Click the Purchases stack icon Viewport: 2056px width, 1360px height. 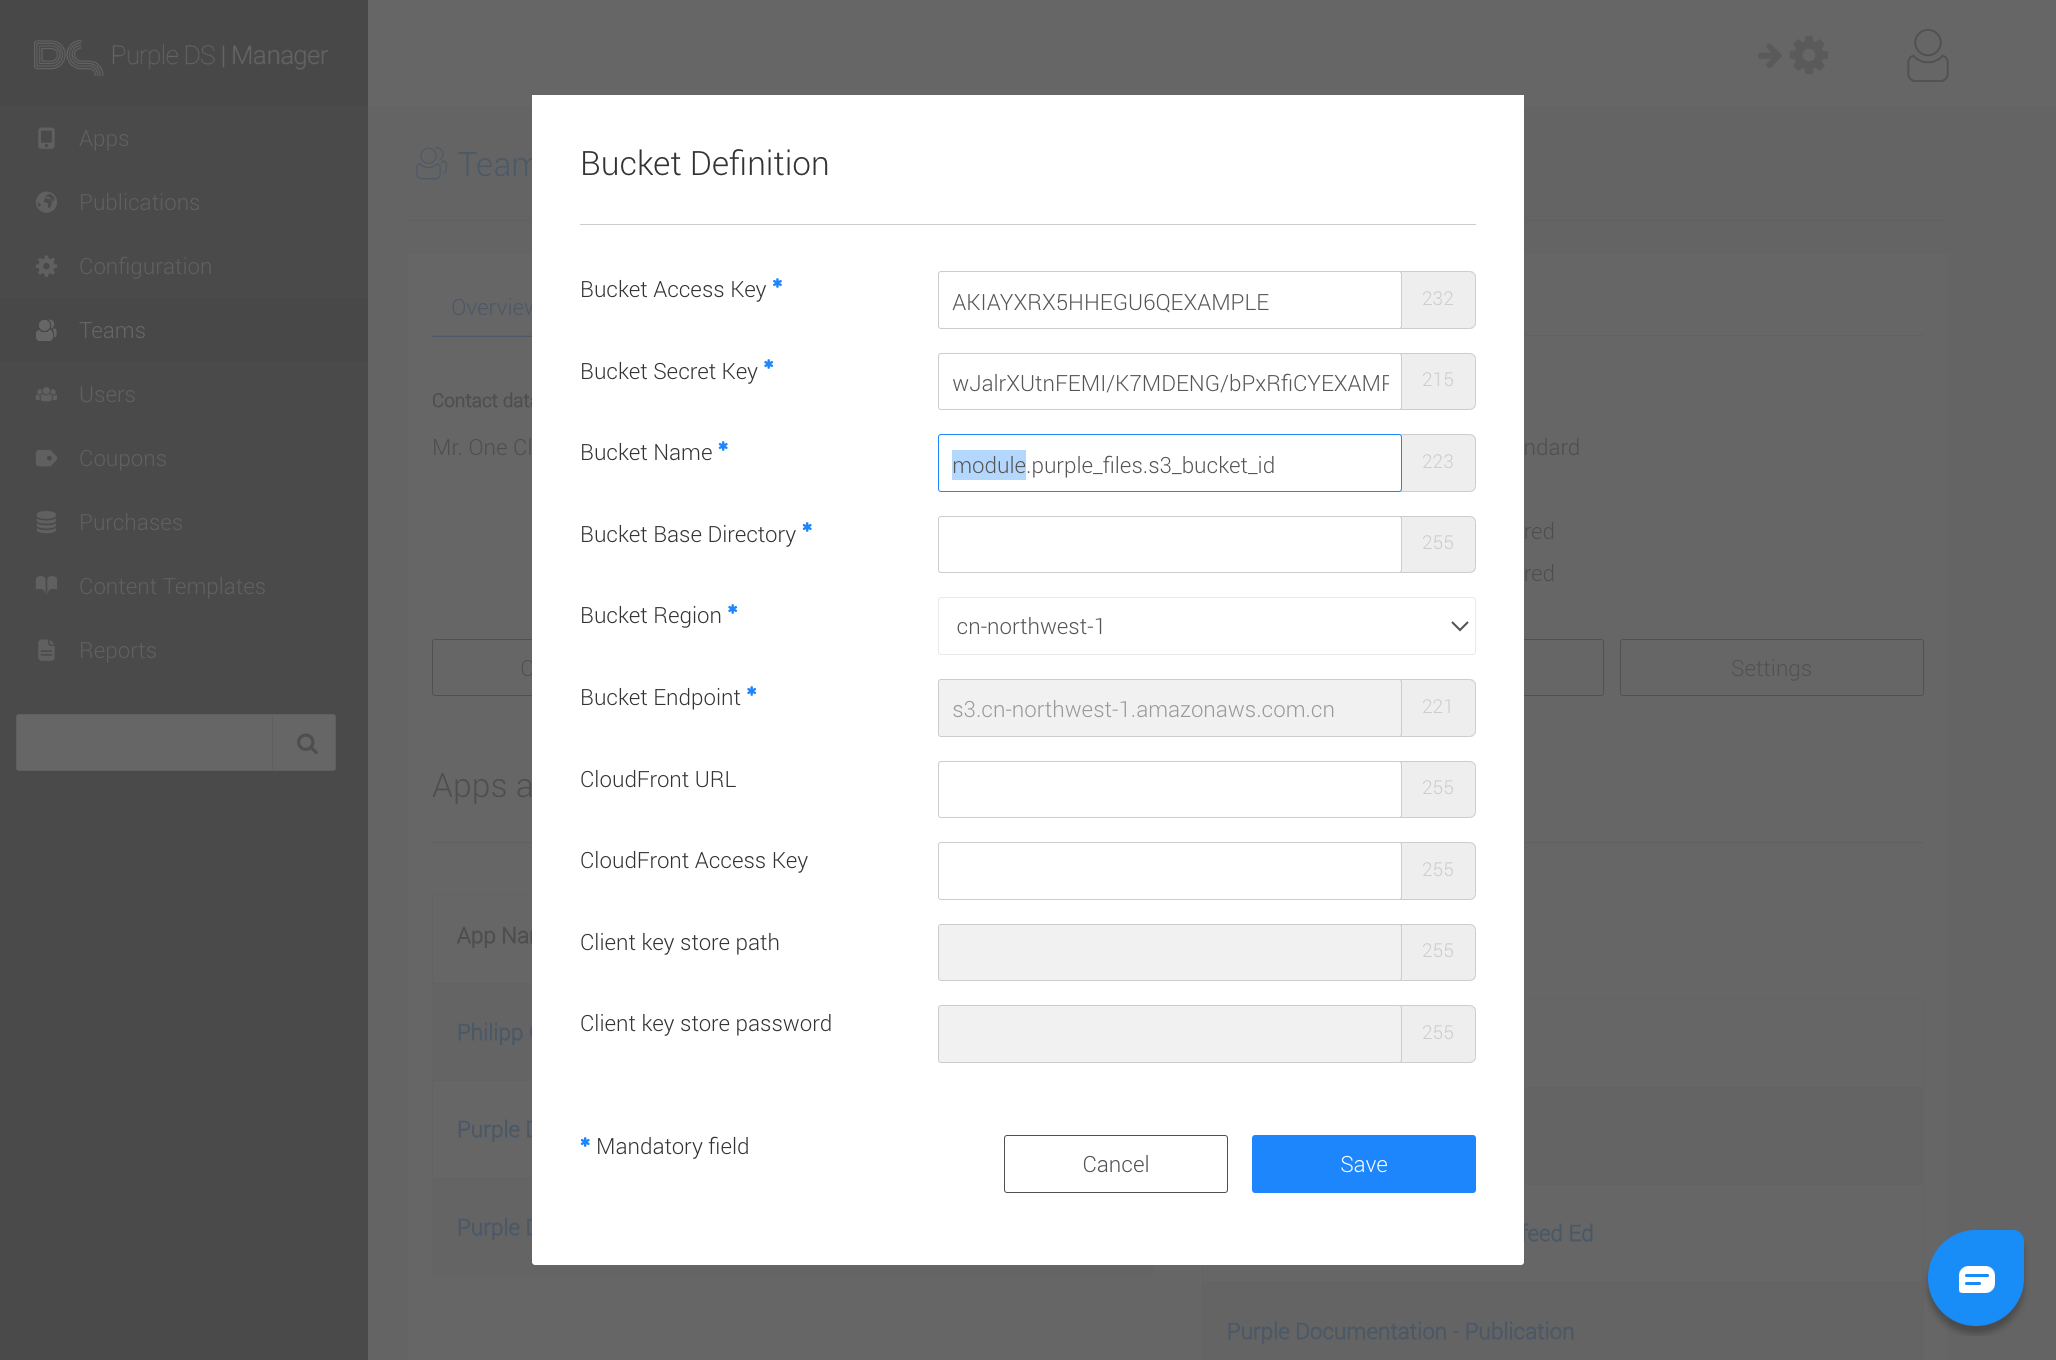coord(46,522)
